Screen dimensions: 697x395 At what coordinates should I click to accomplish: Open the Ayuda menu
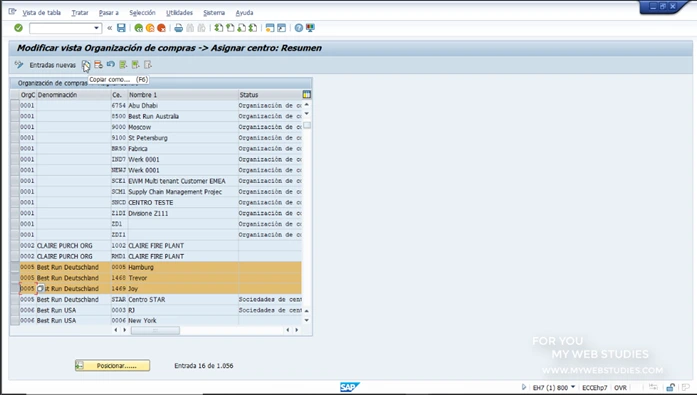(244, 12)
